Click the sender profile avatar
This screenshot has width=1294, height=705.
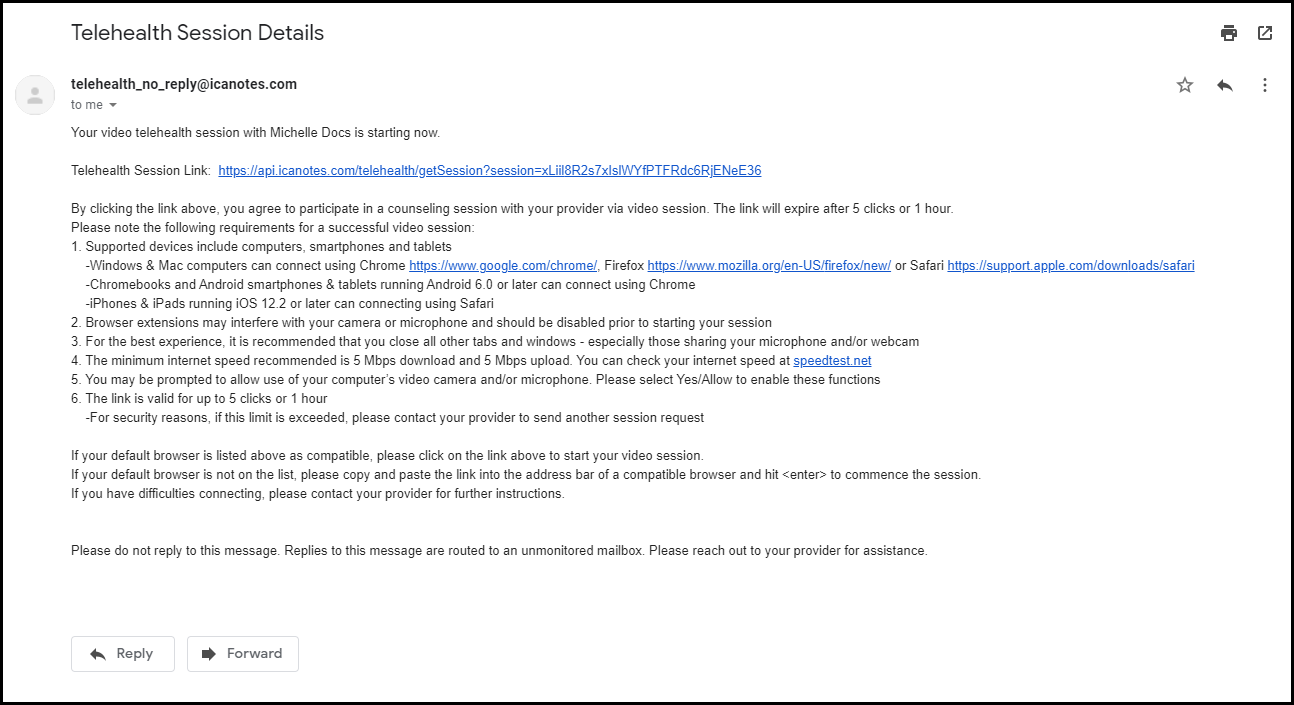click(35, 95)
